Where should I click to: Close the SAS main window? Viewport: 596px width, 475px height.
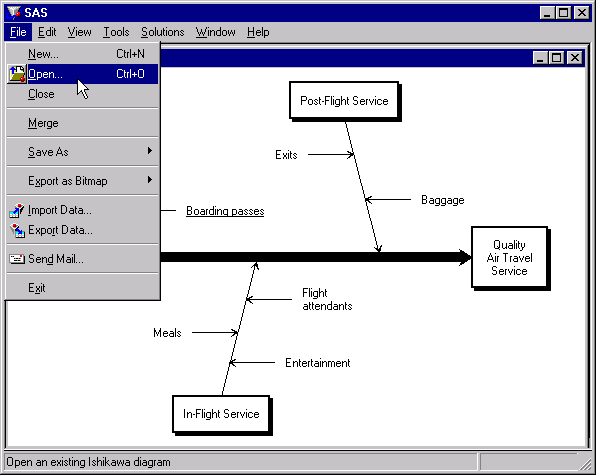point(582,13)
